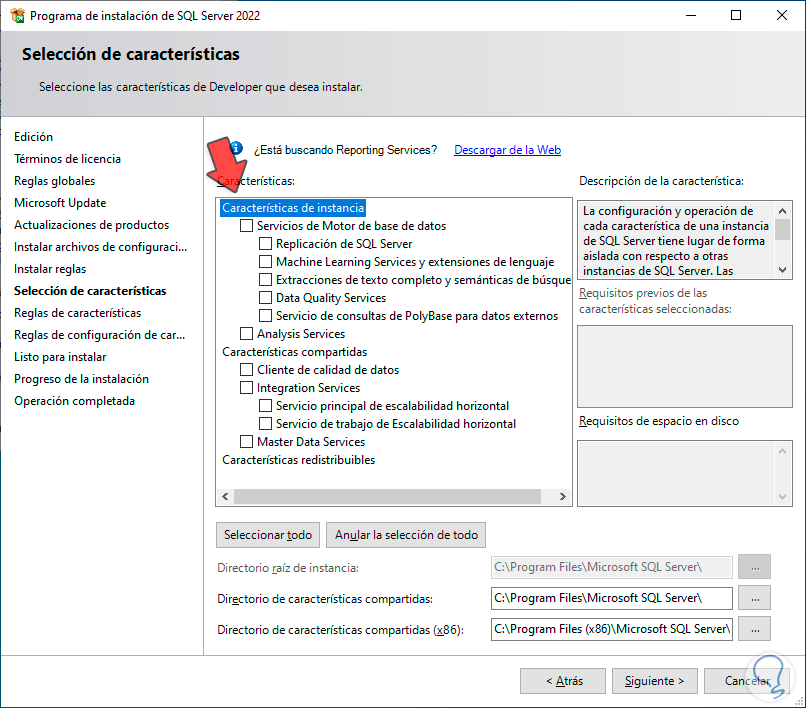Viewport: 806px width, 708px height.
Task: Select the Actualizaciones de productos step
Action: 91,225
